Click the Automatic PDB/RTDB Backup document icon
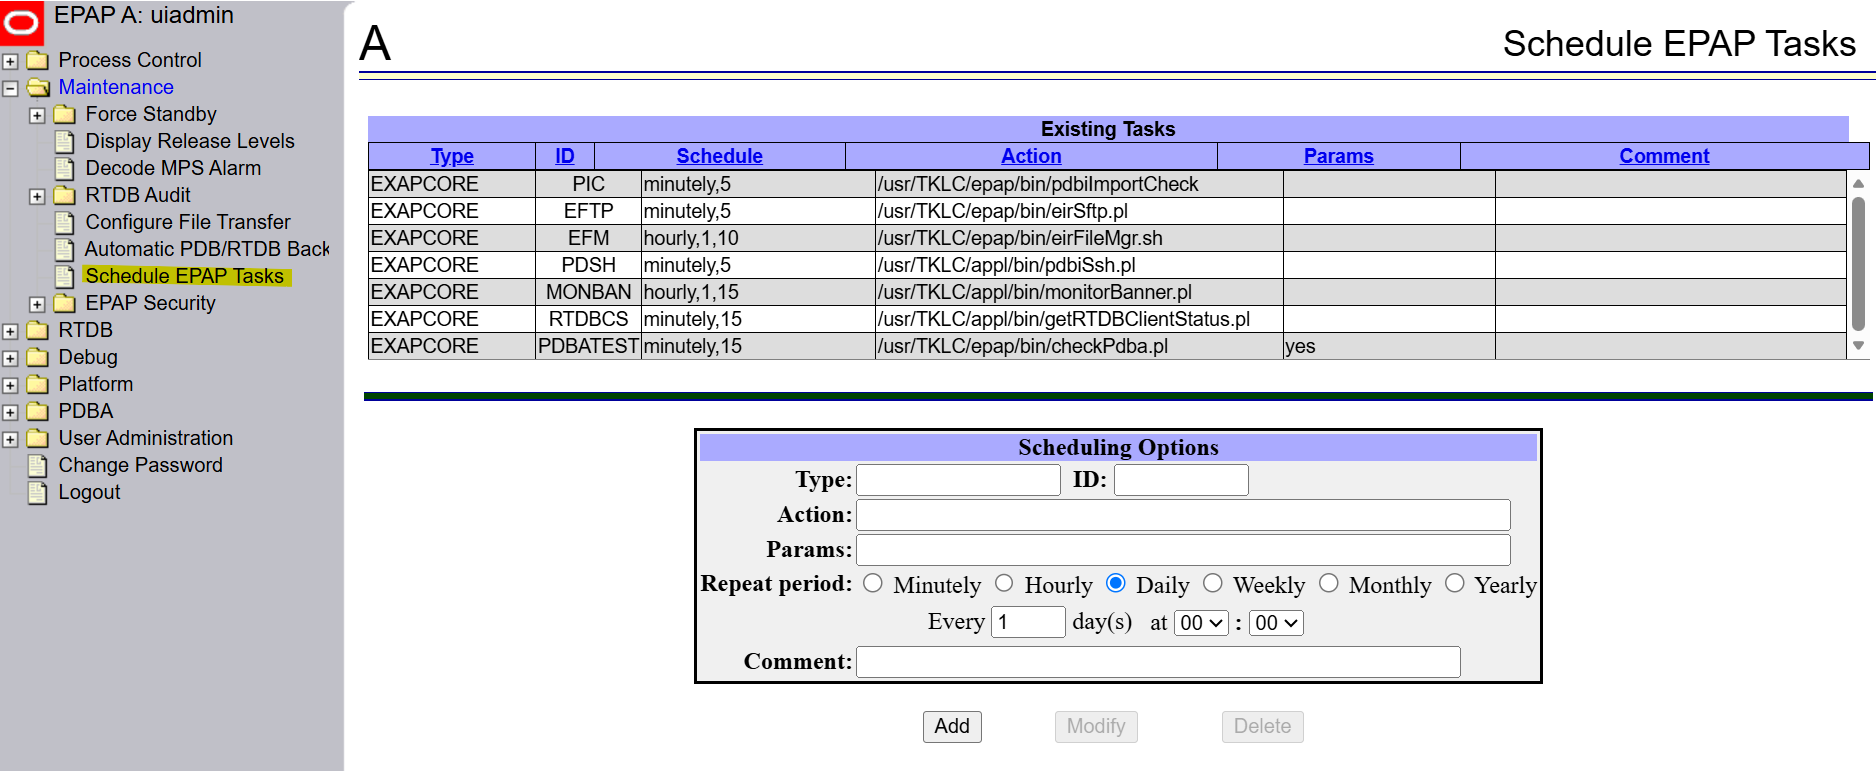This screenshot has height=771, width=1876. tap(65, 249)
